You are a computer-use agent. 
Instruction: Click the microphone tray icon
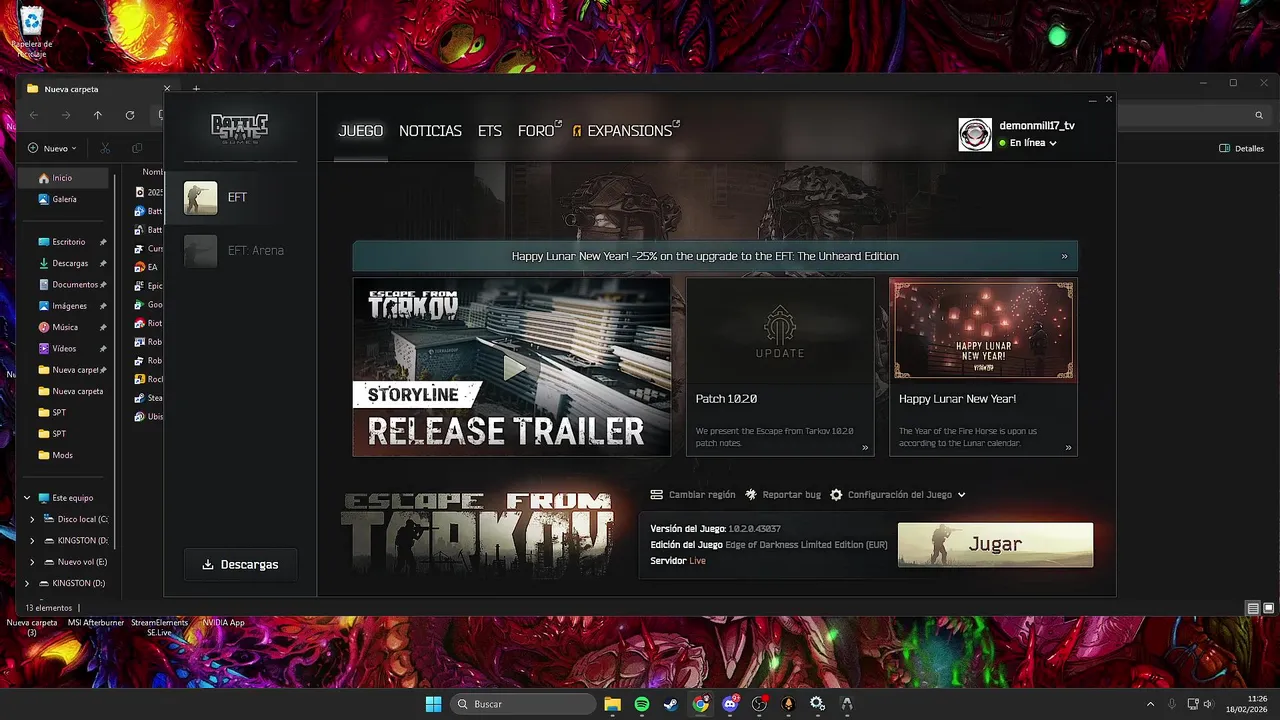coord(1172,704)
